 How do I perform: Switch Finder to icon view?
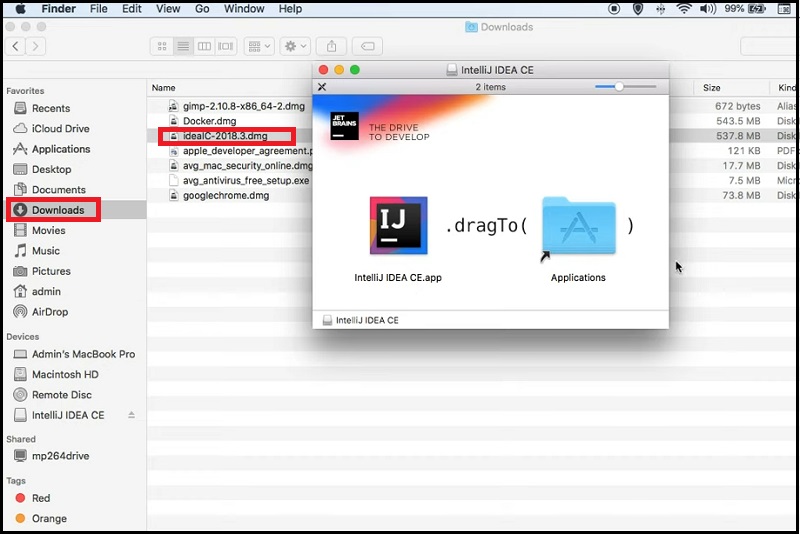tap(162, 47)
